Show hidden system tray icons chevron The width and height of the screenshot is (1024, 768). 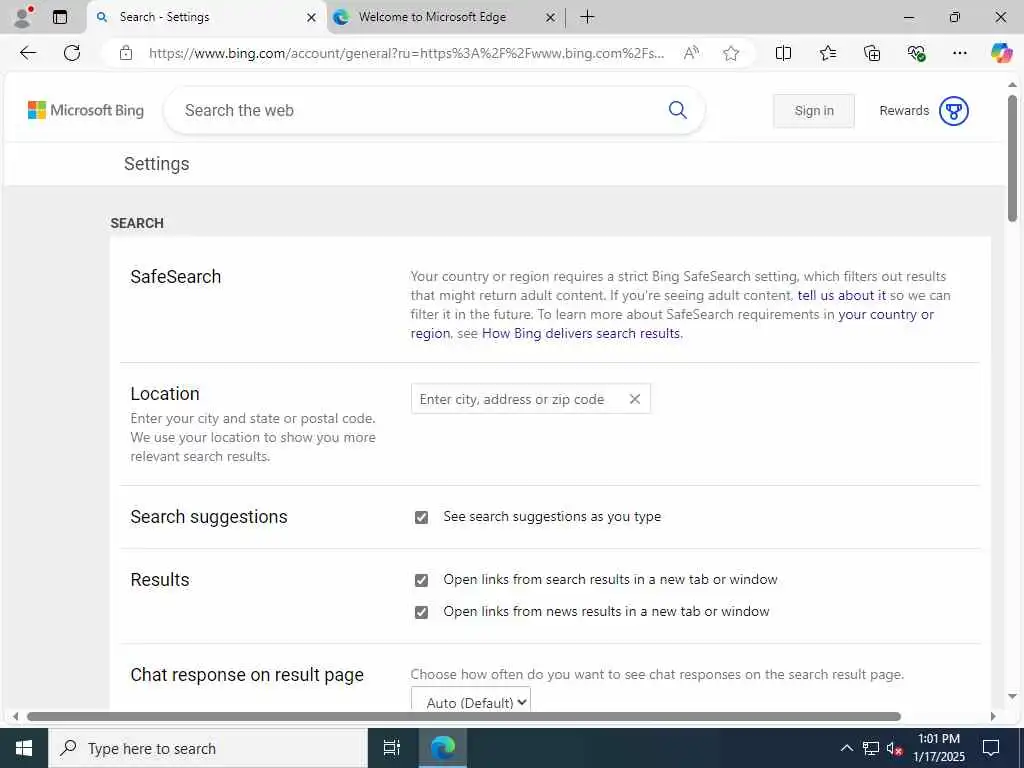[846, 748]
